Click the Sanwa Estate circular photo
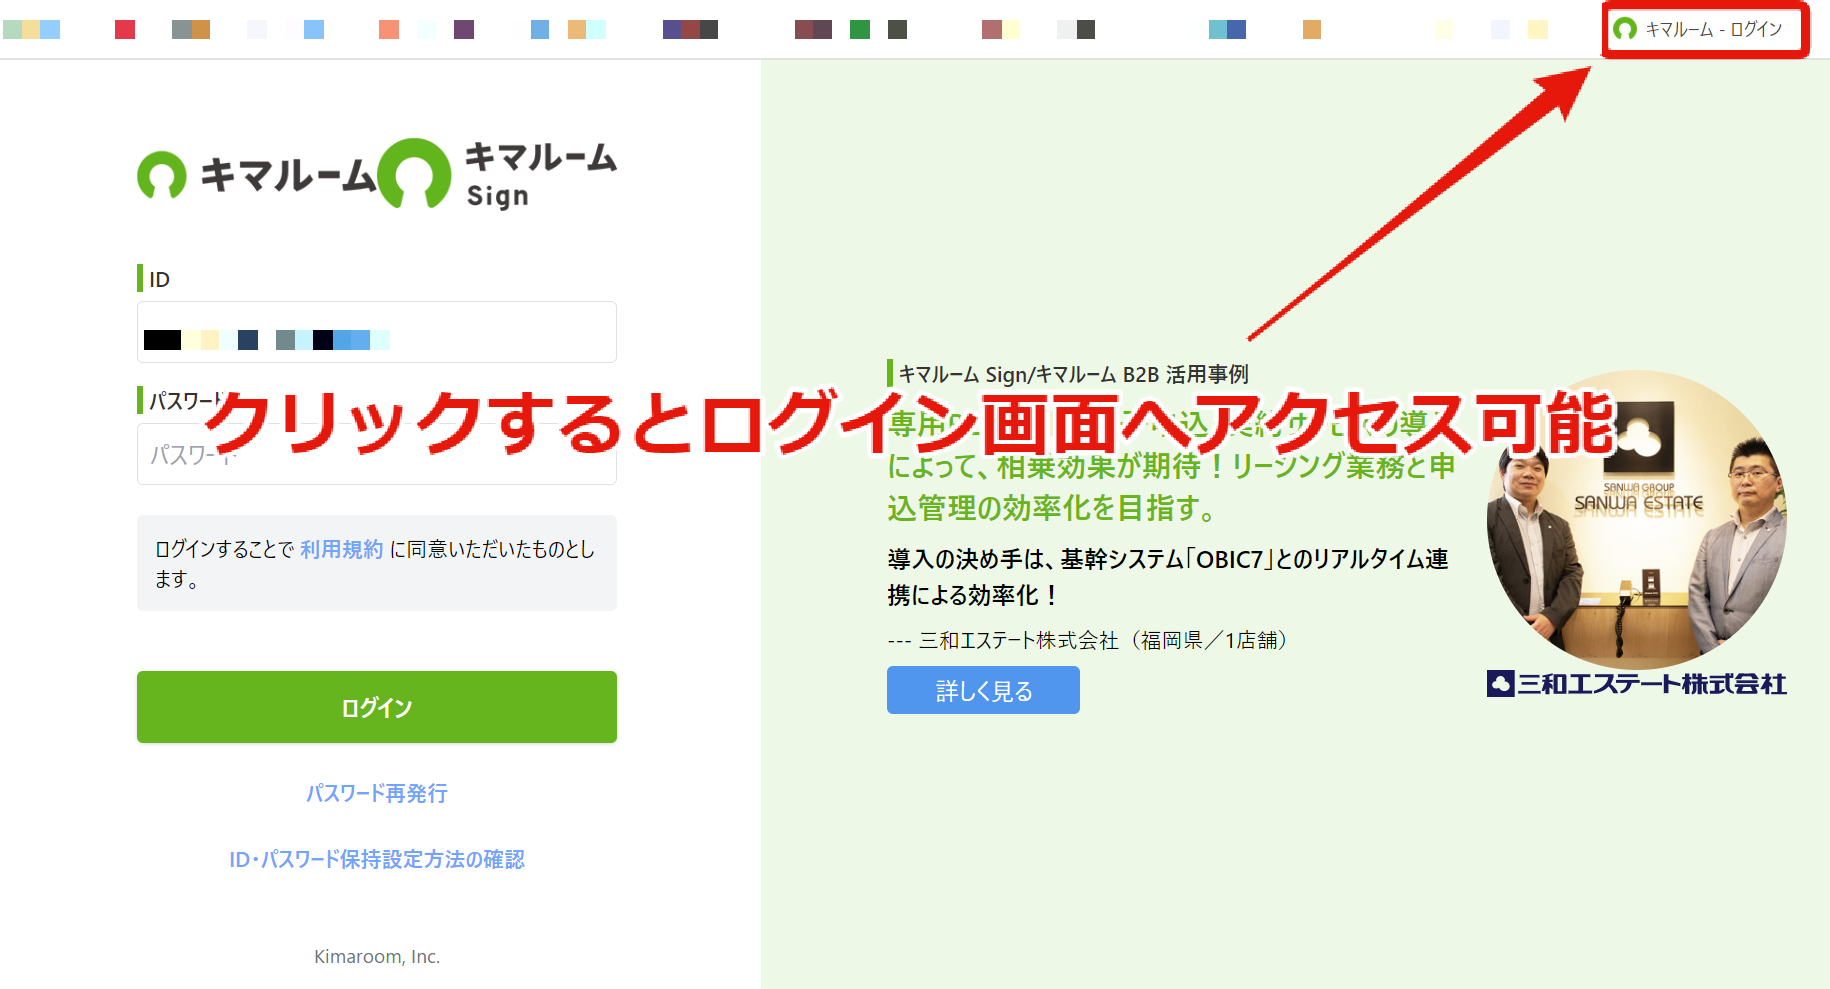 1637,520
